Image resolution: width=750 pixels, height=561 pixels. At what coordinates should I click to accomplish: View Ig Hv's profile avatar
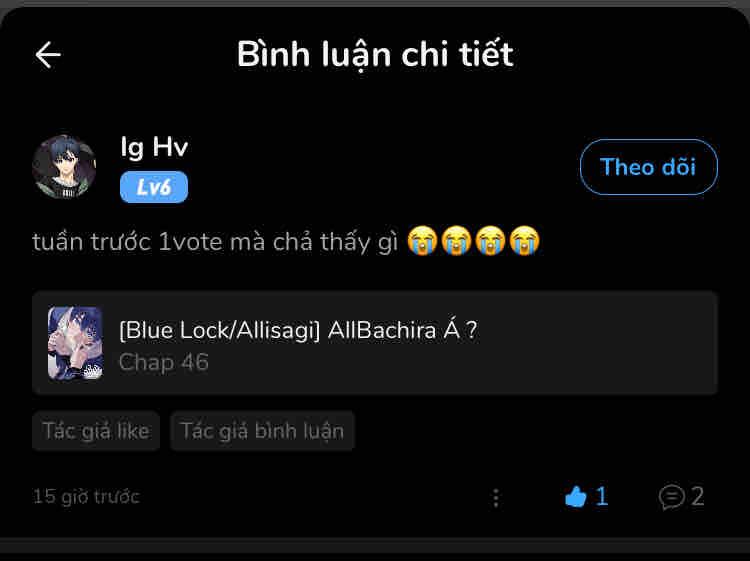(x=64, y=167)
